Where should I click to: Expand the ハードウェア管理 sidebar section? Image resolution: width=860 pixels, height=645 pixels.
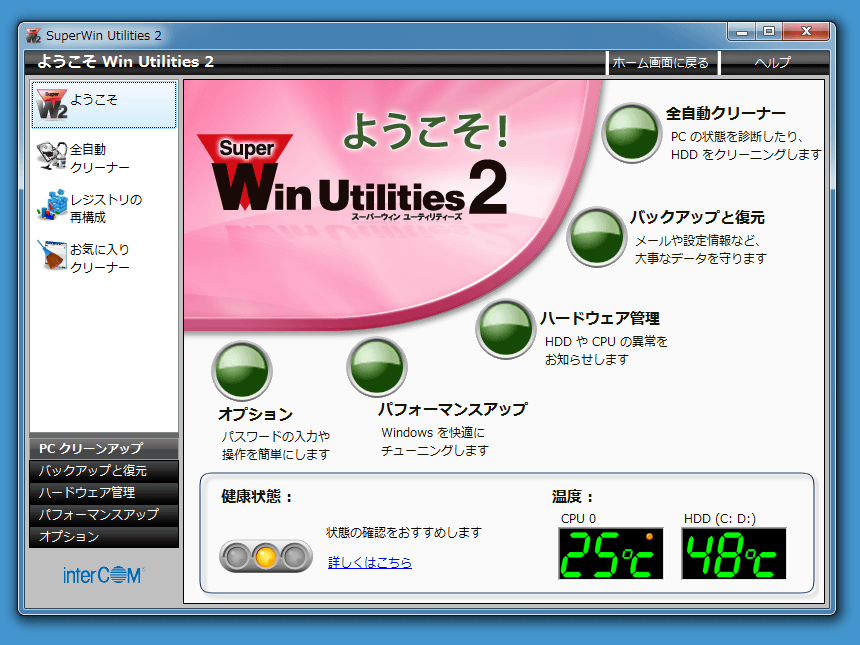pyautogui.click(x=104, y=493)
